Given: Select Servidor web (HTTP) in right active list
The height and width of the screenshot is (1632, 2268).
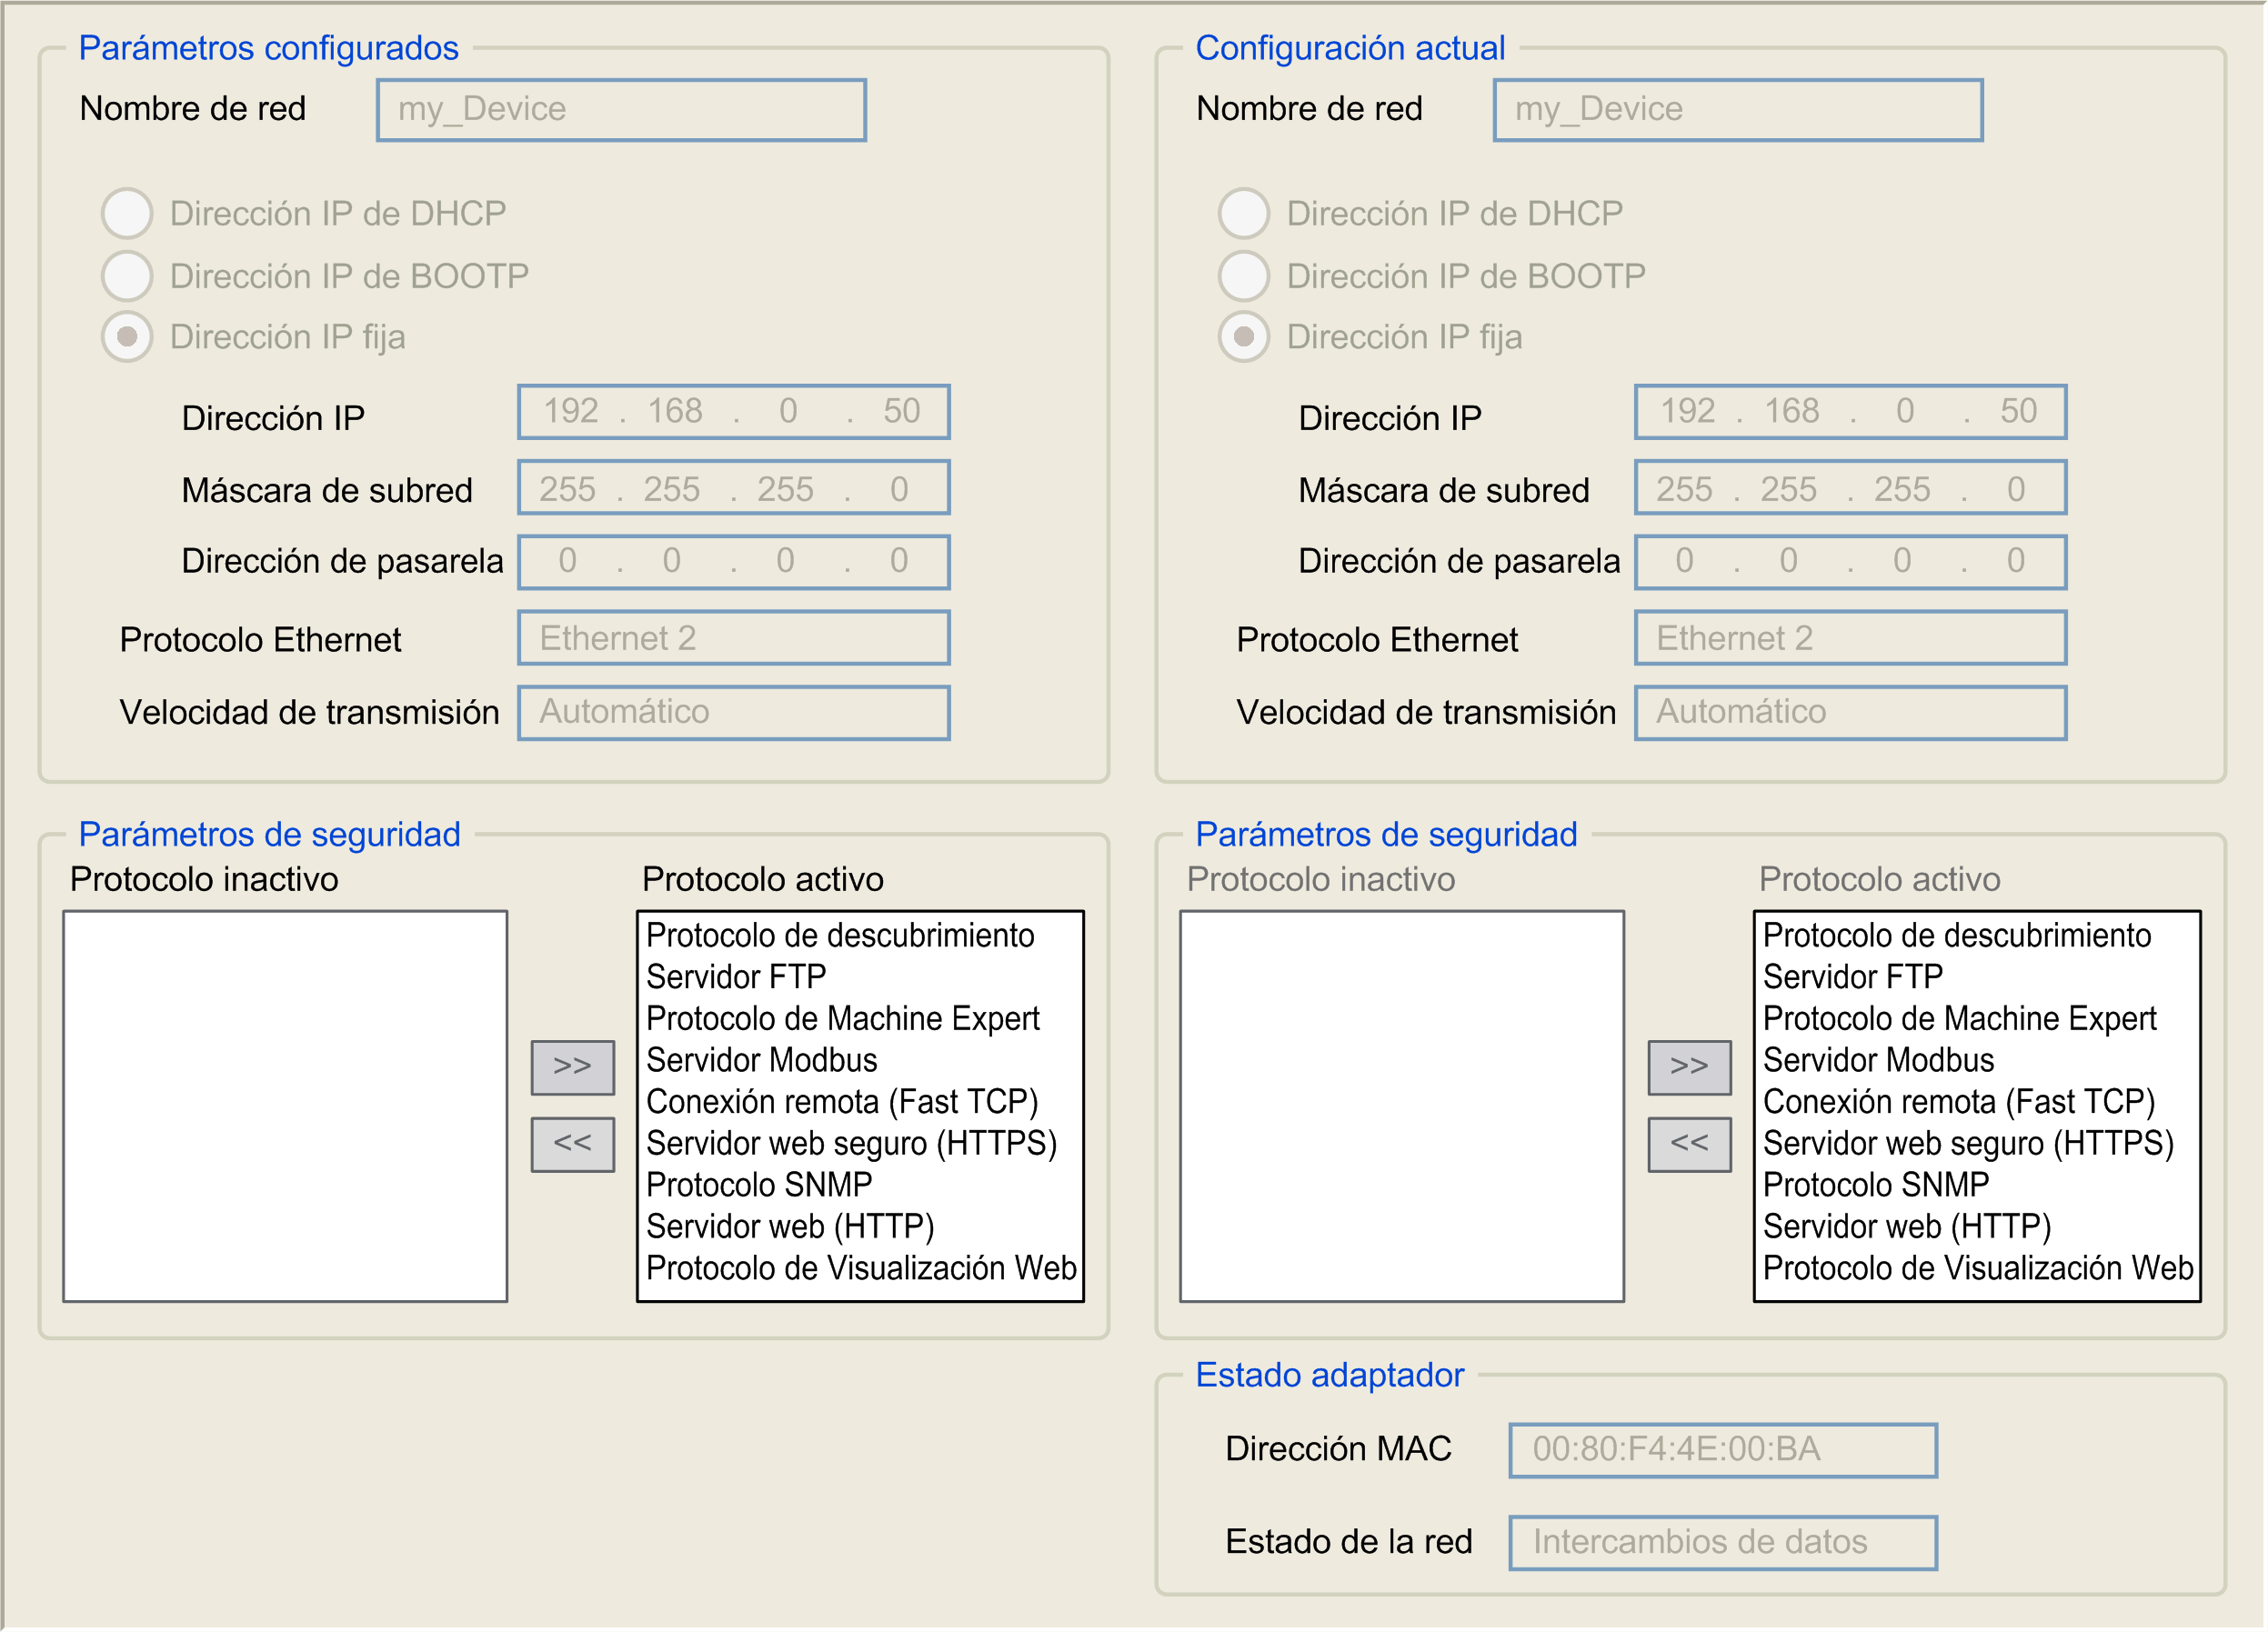Looking at the screenshot, I should pyautogui.click(x=1907, y=1227).
